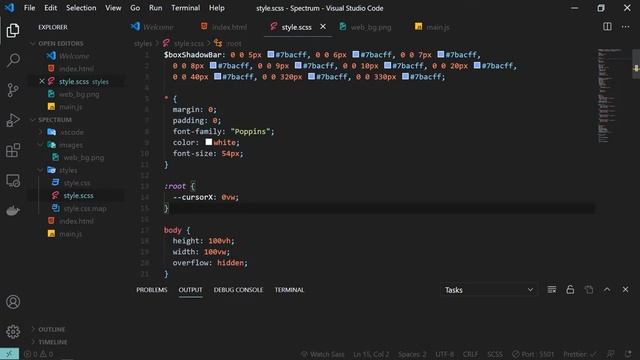Image resolution: width=640 pixels, height=360 pixels.
Task: Close the style.scss editor tab
Action: click(323, 27)
